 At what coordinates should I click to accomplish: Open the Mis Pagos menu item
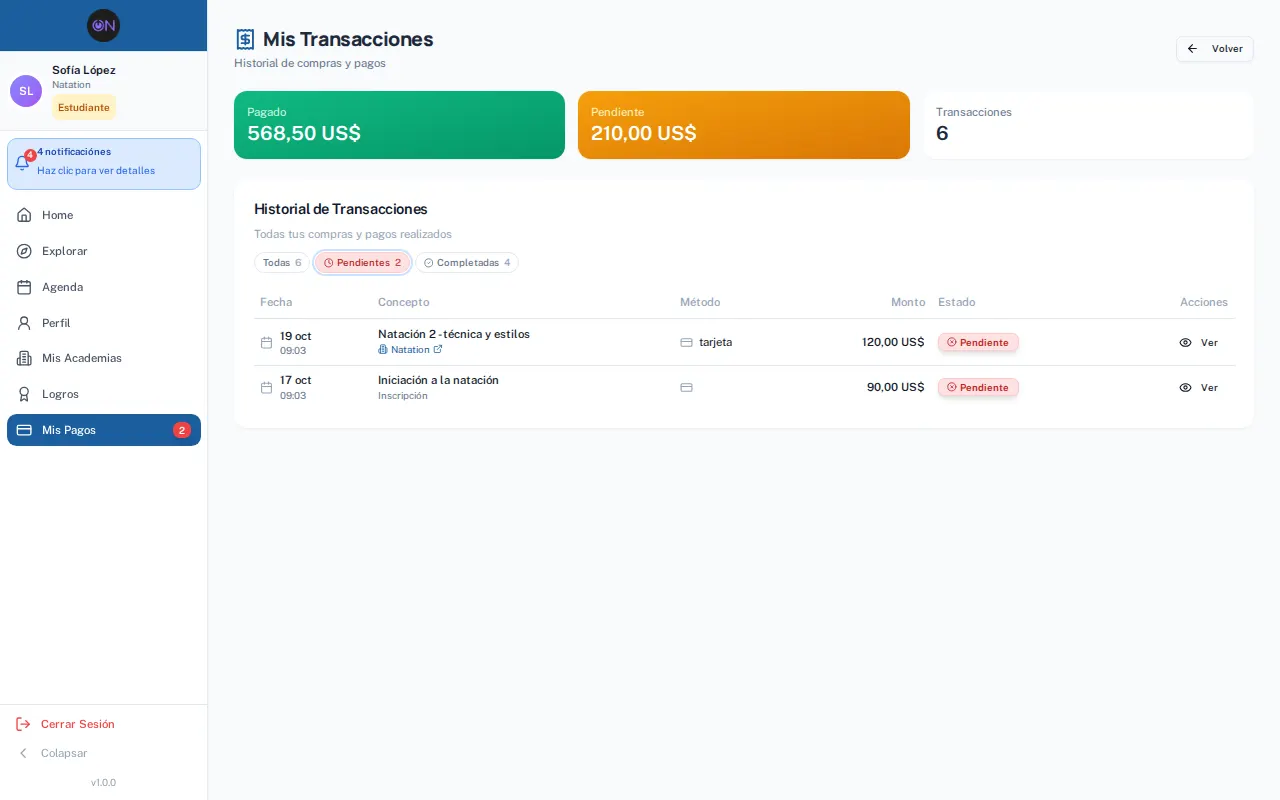[104, 430]
